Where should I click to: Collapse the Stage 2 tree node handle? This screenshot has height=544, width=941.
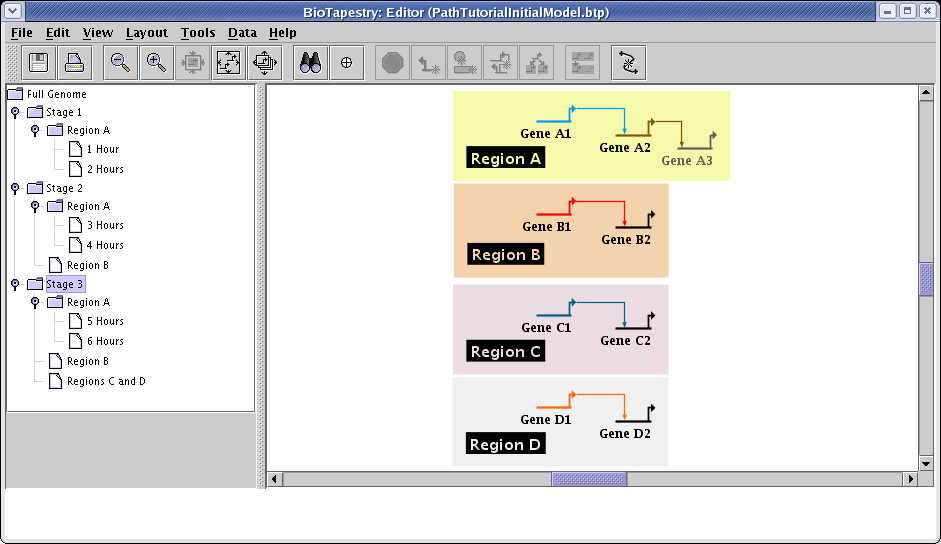[15, 188]
